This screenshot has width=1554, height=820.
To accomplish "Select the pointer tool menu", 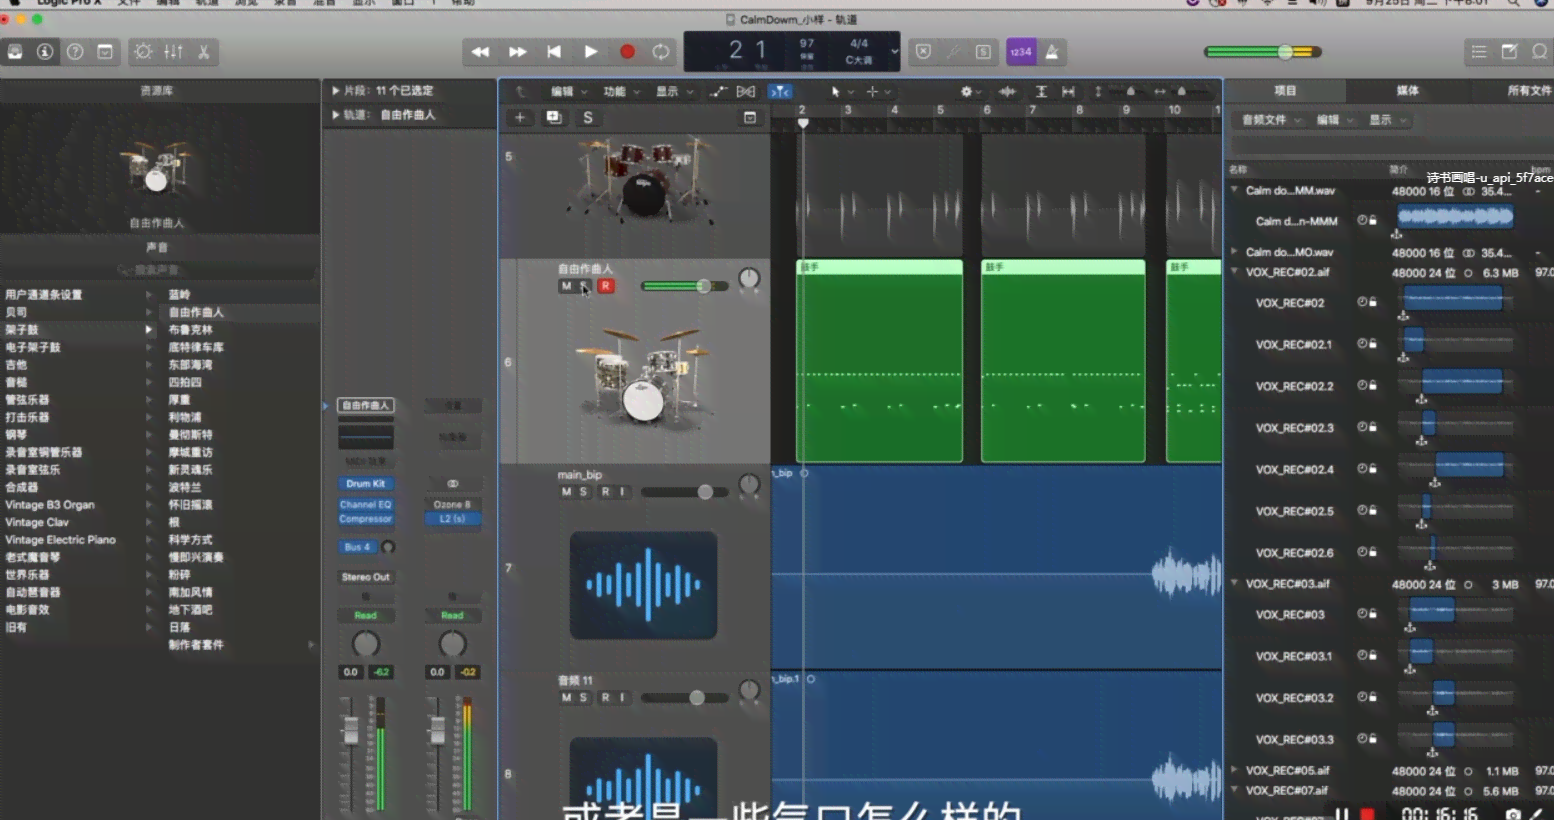I will pyautogui.click(x=841, y=92).
